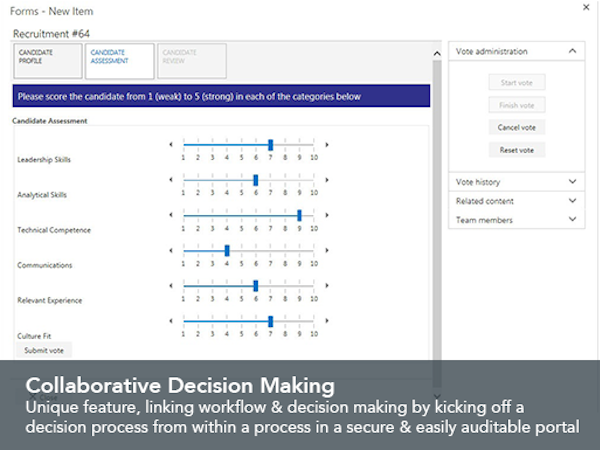Click the Technical Competence slider handle
Screen dimensions: 600x450
299,215
